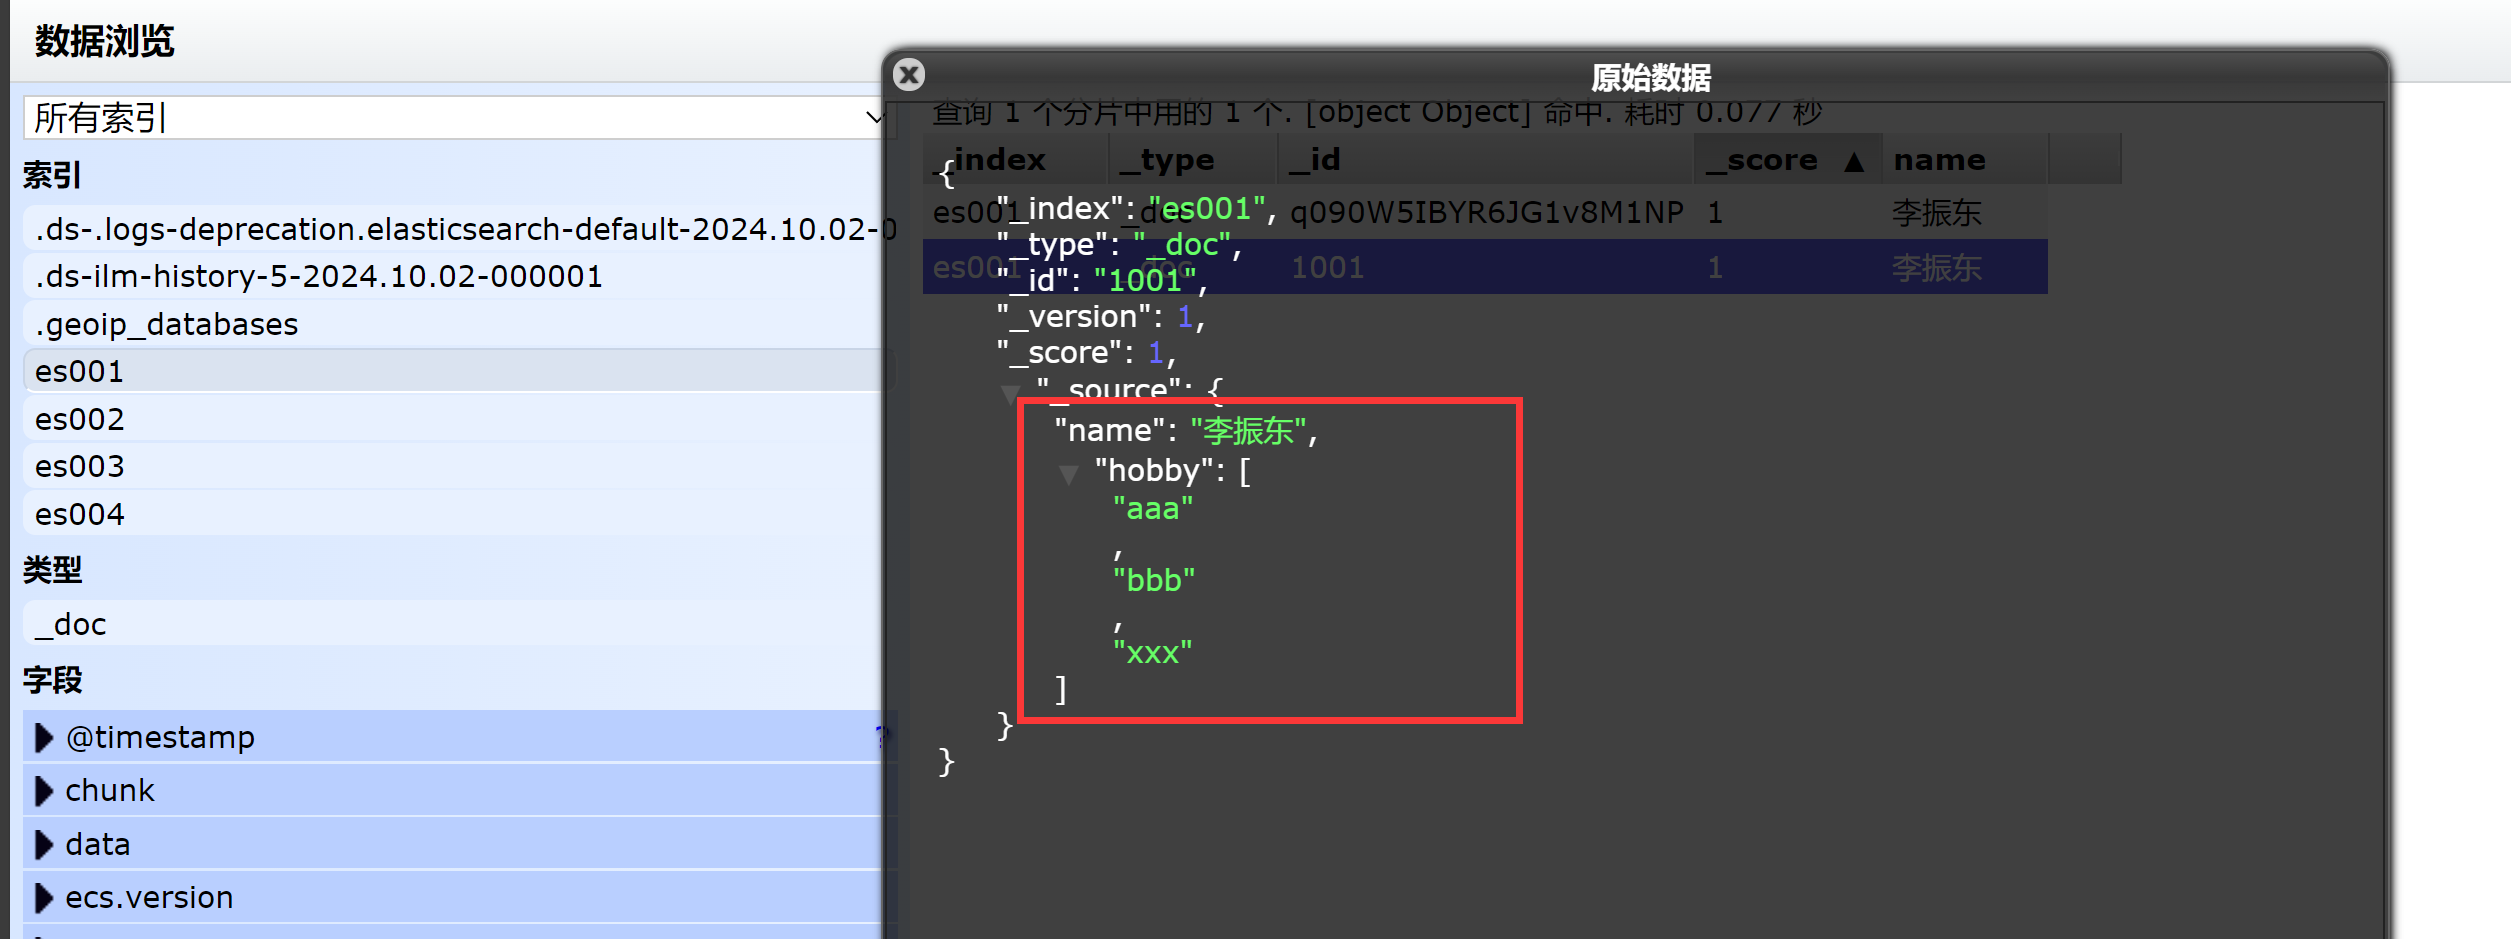The image size is (2511, 939).
Task: Click the "bbb" hobby value
Action: 1154,580
